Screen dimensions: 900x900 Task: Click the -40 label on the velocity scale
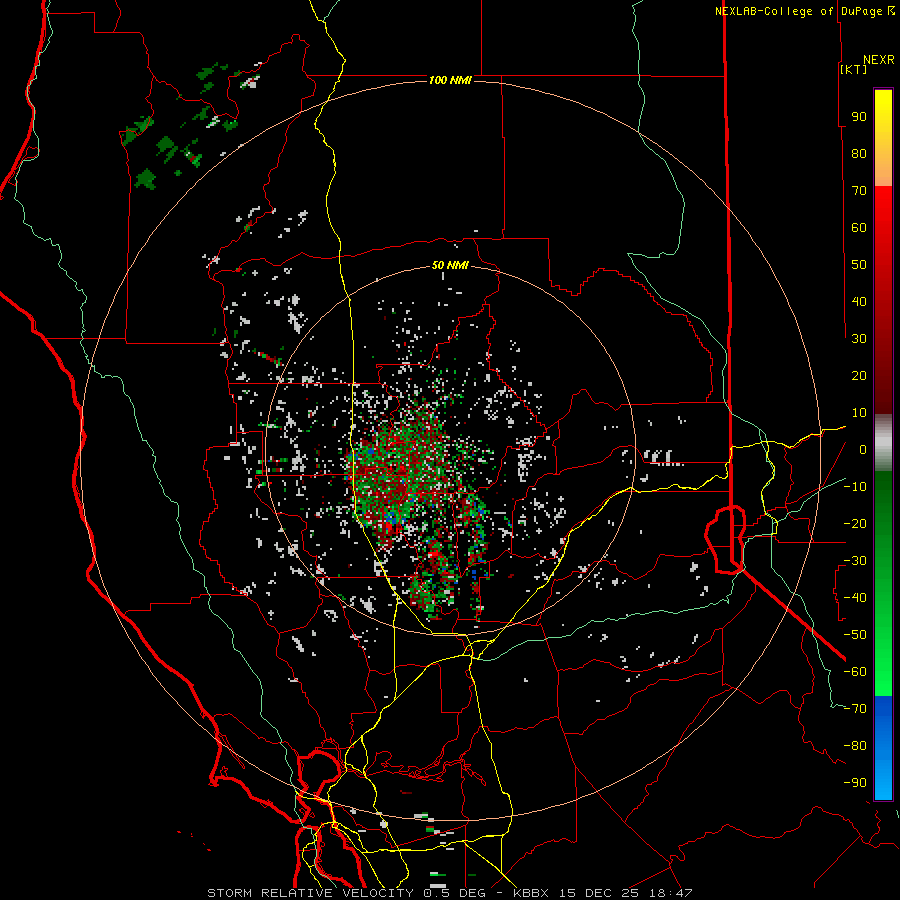pyautogui.click(x=855, y=598)
